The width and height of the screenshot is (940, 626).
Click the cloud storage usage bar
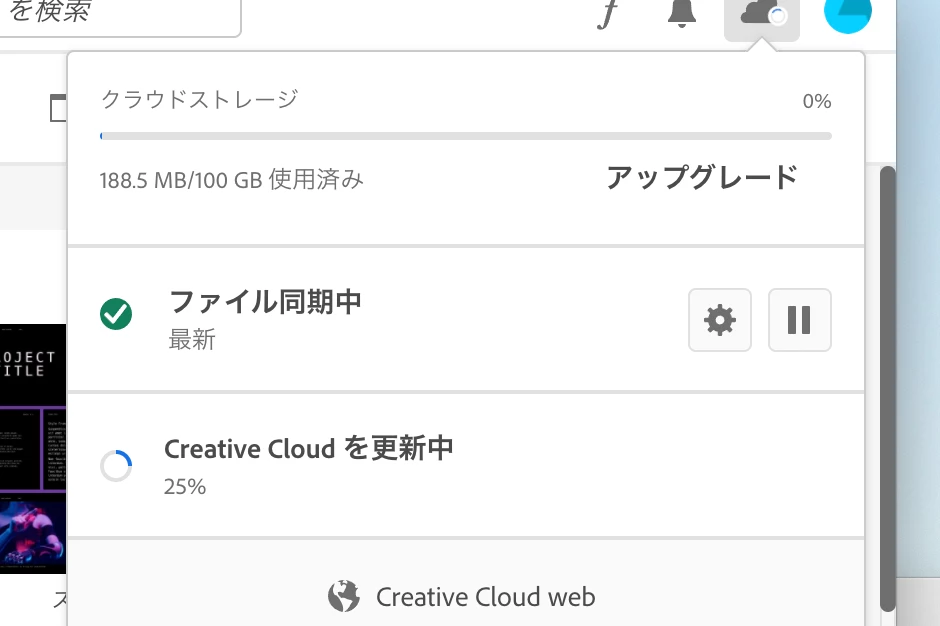(466, 136)
